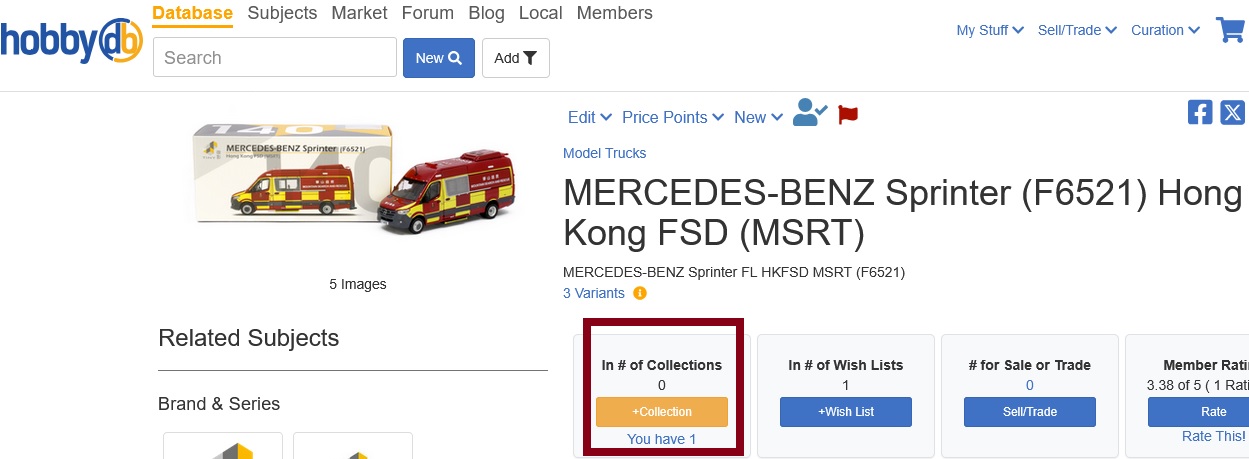Open the Add filter button
Viewport: 1249px width, 459px height.
(515, 58)
